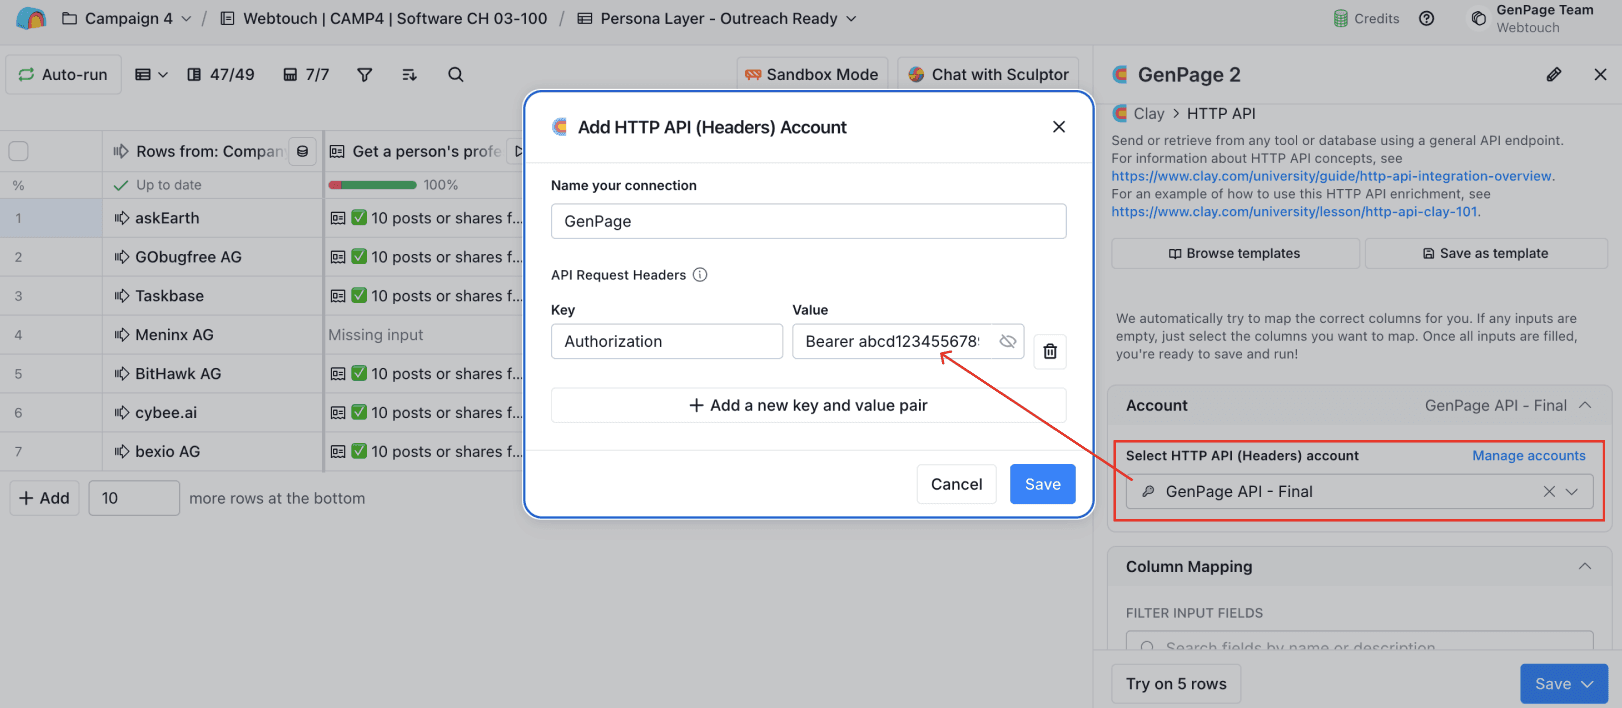The width and height of the screenshot is (1622, 708).
Task: Open GenPage Team workspace menu
Action: (x=1532, y=18)
